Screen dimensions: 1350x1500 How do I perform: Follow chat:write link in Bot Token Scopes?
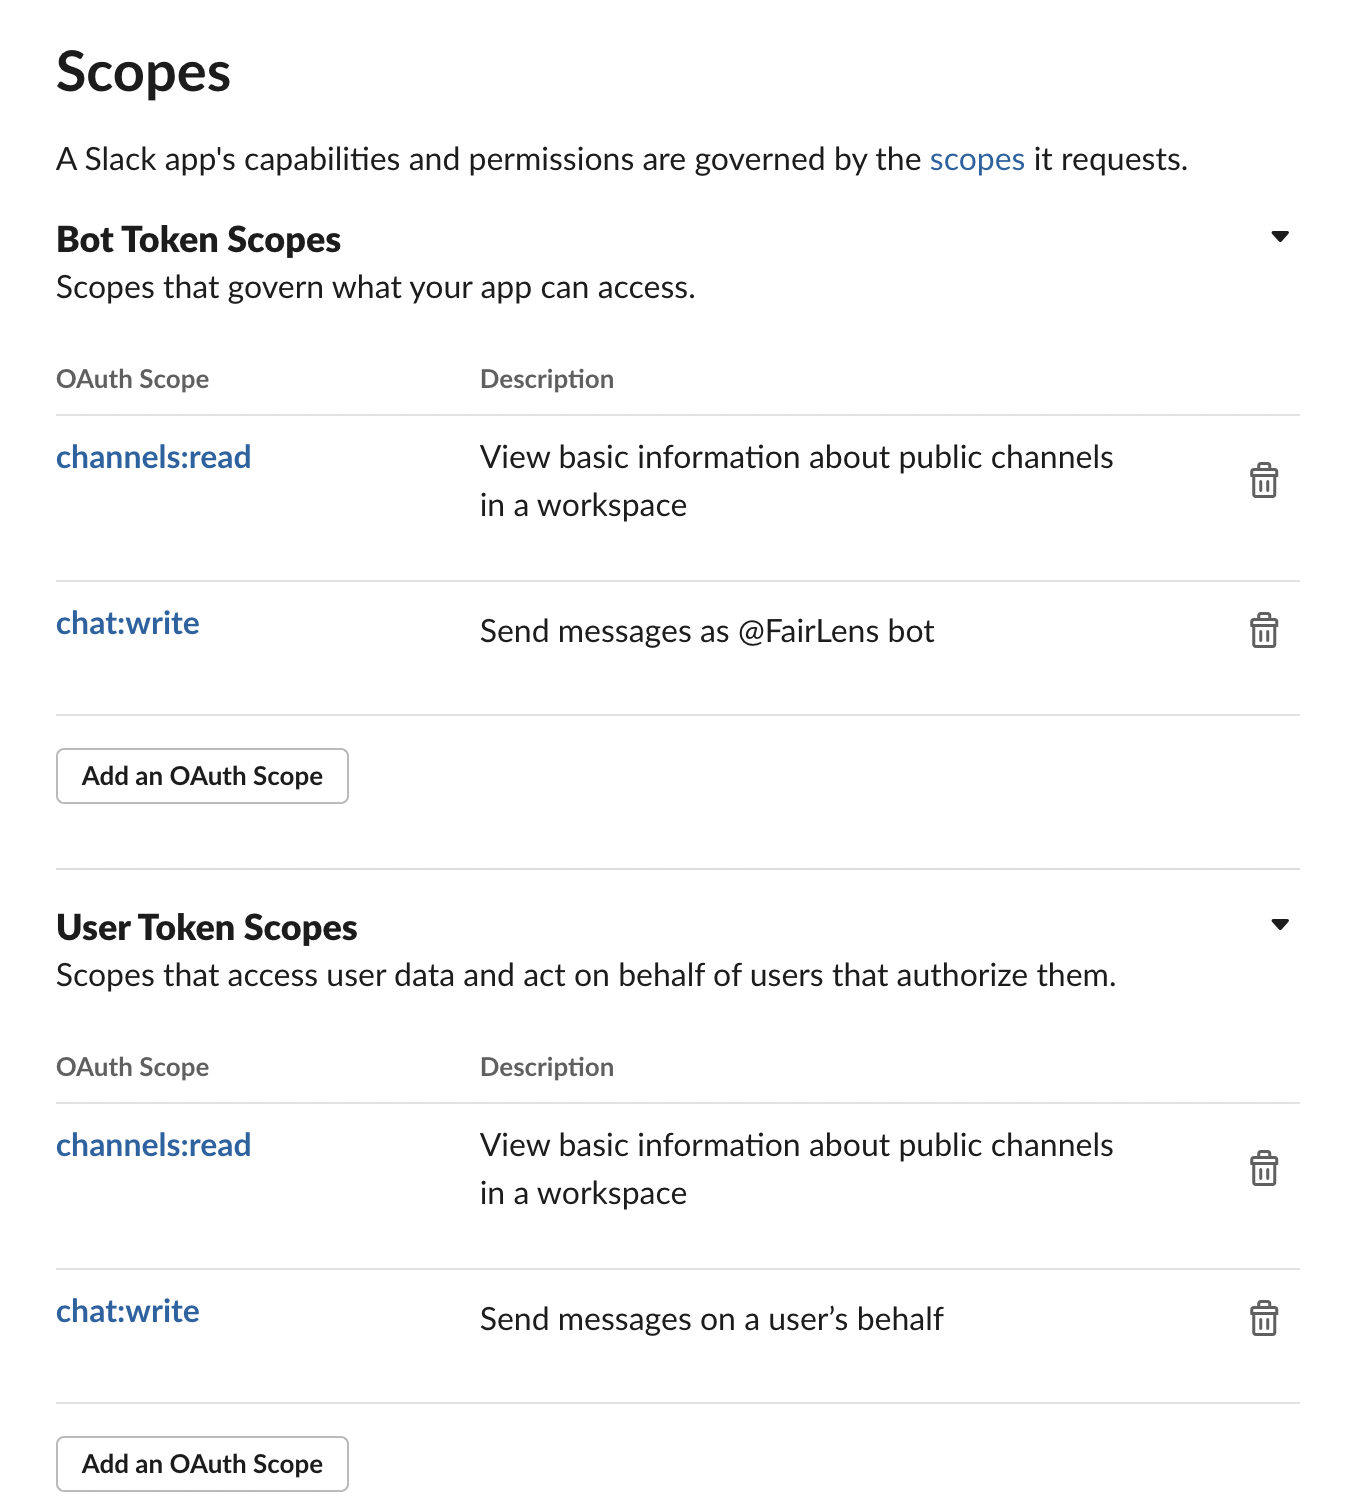[128, 624]
